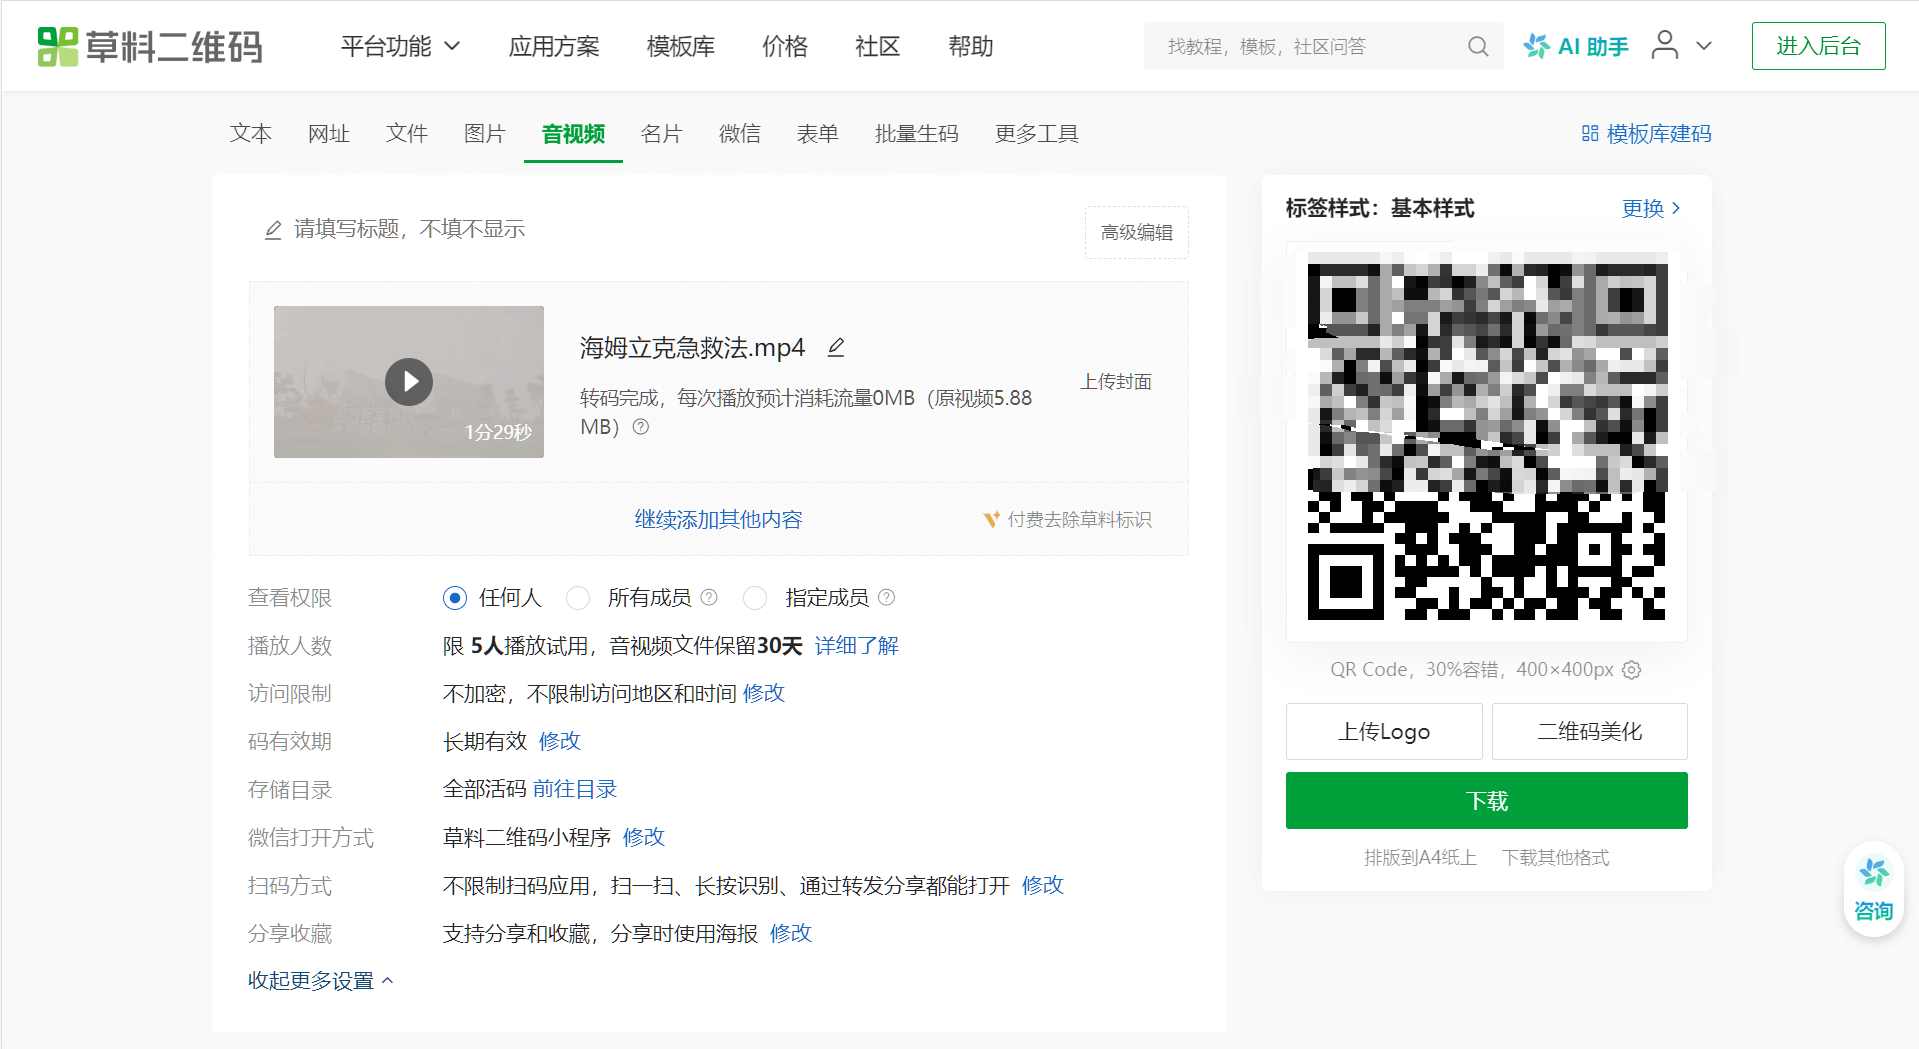Select the 音视频 tab
1919x1049 pixels.
[573, 134]
